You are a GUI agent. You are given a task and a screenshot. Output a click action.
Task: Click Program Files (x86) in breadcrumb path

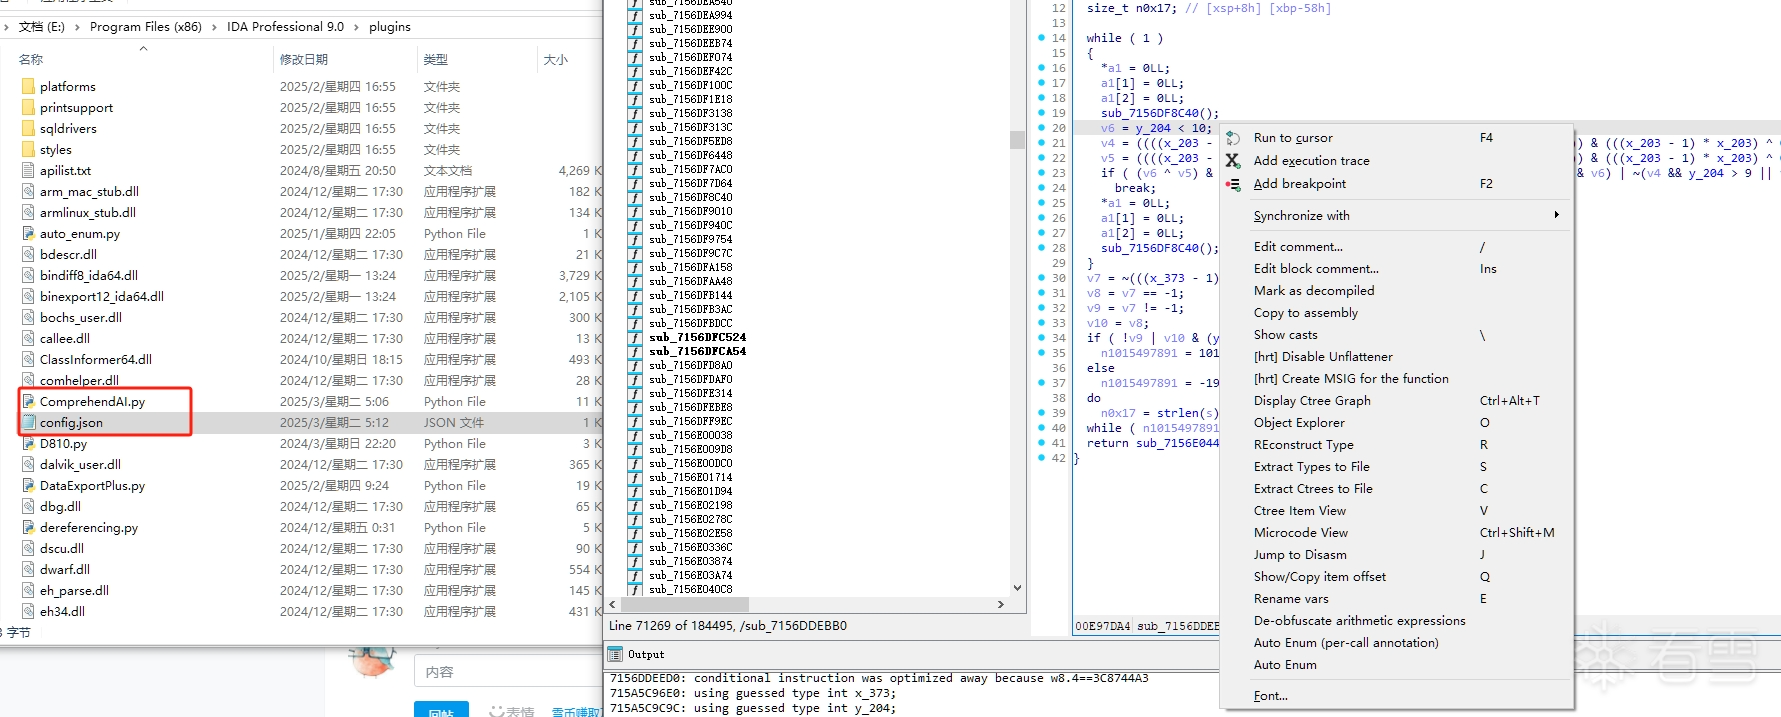pyautogui.click(x=146, y=27)
